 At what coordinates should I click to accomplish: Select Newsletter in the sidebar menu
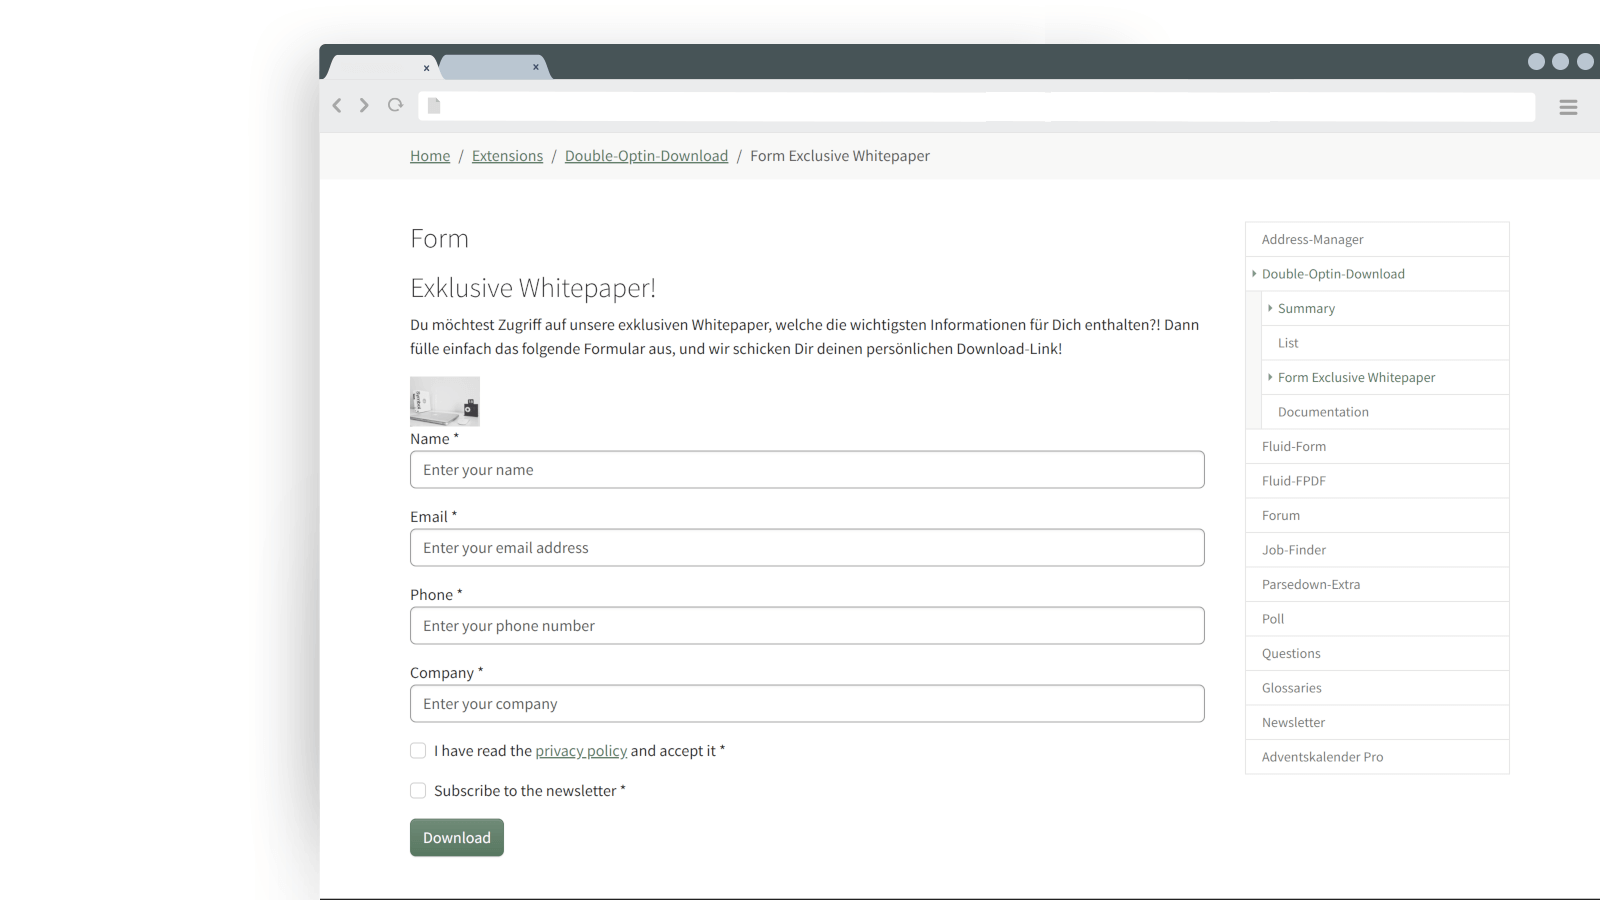point(1293,723)
